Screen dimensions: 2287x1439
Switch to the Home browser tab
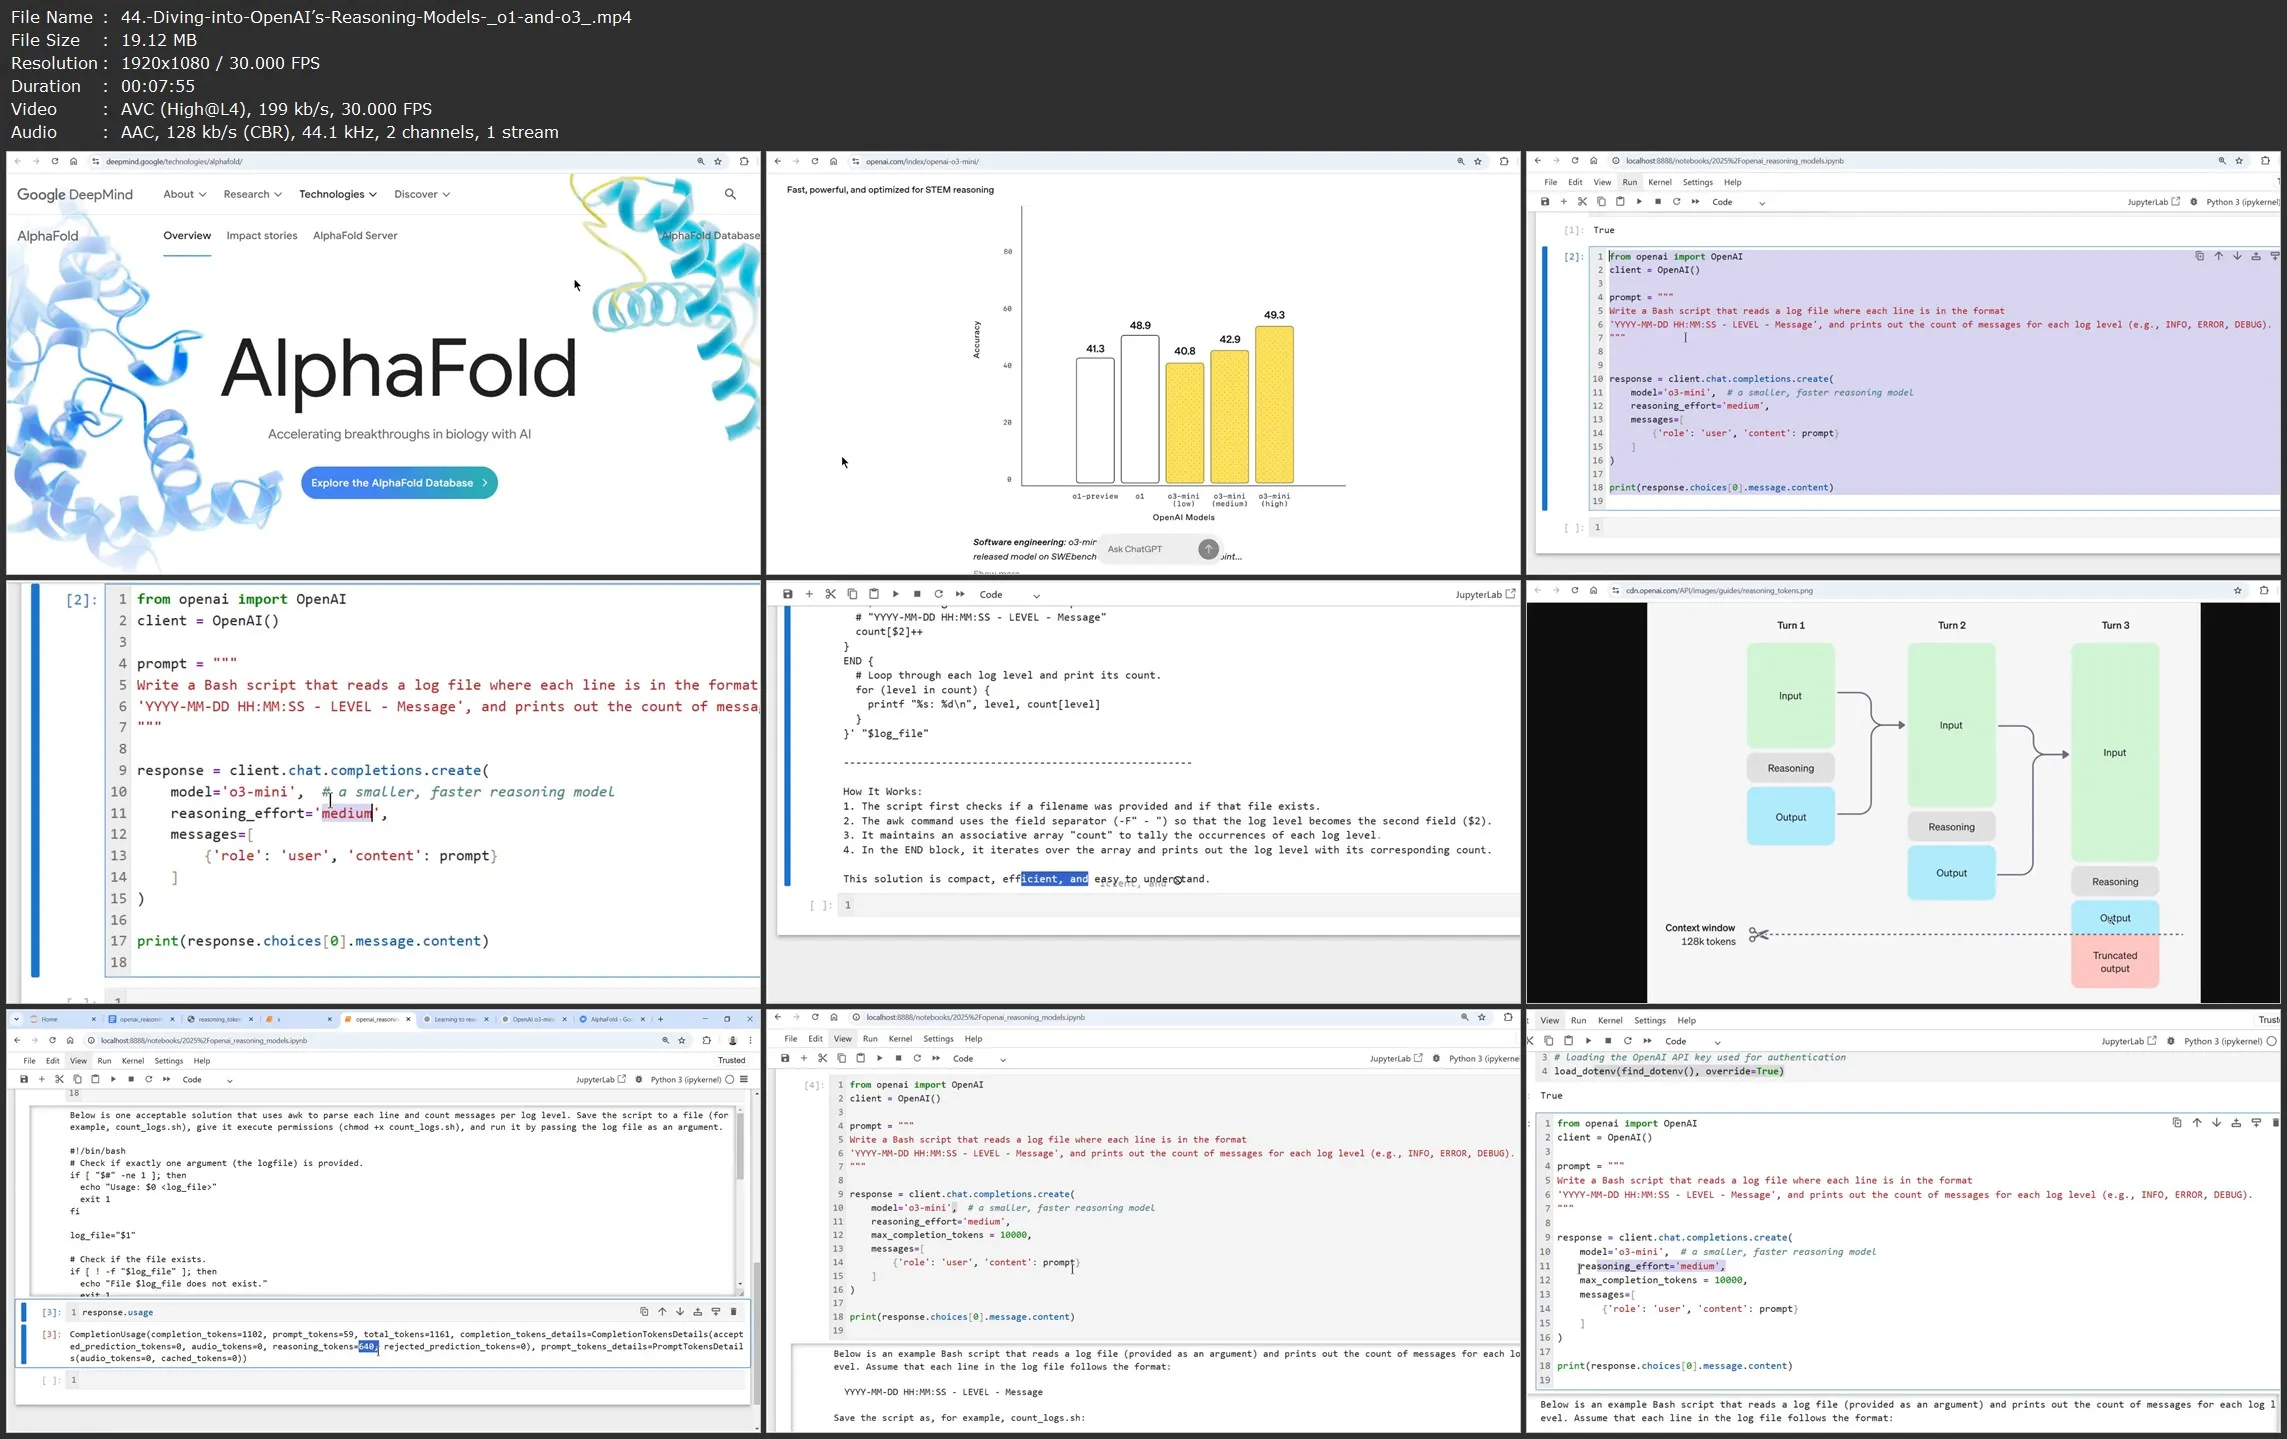pyautogui.click(x=62, y=1019)
